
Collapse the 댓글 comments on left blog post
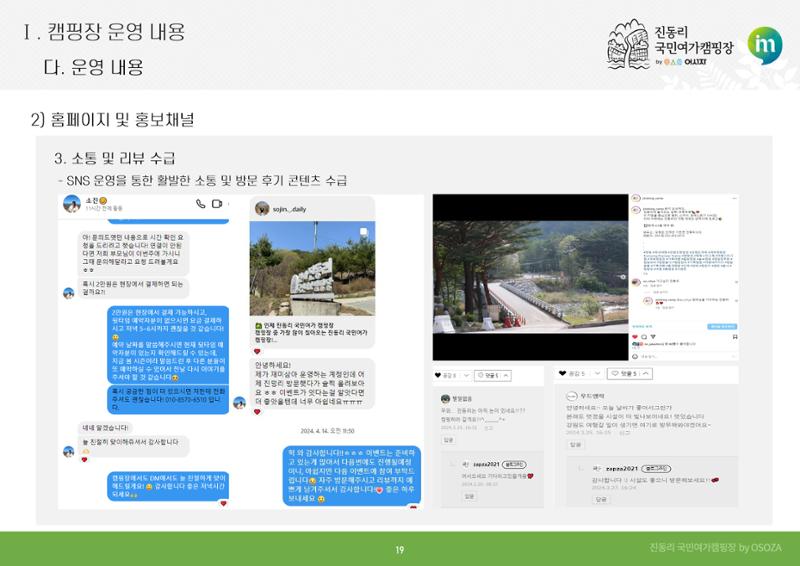(506, 376)
